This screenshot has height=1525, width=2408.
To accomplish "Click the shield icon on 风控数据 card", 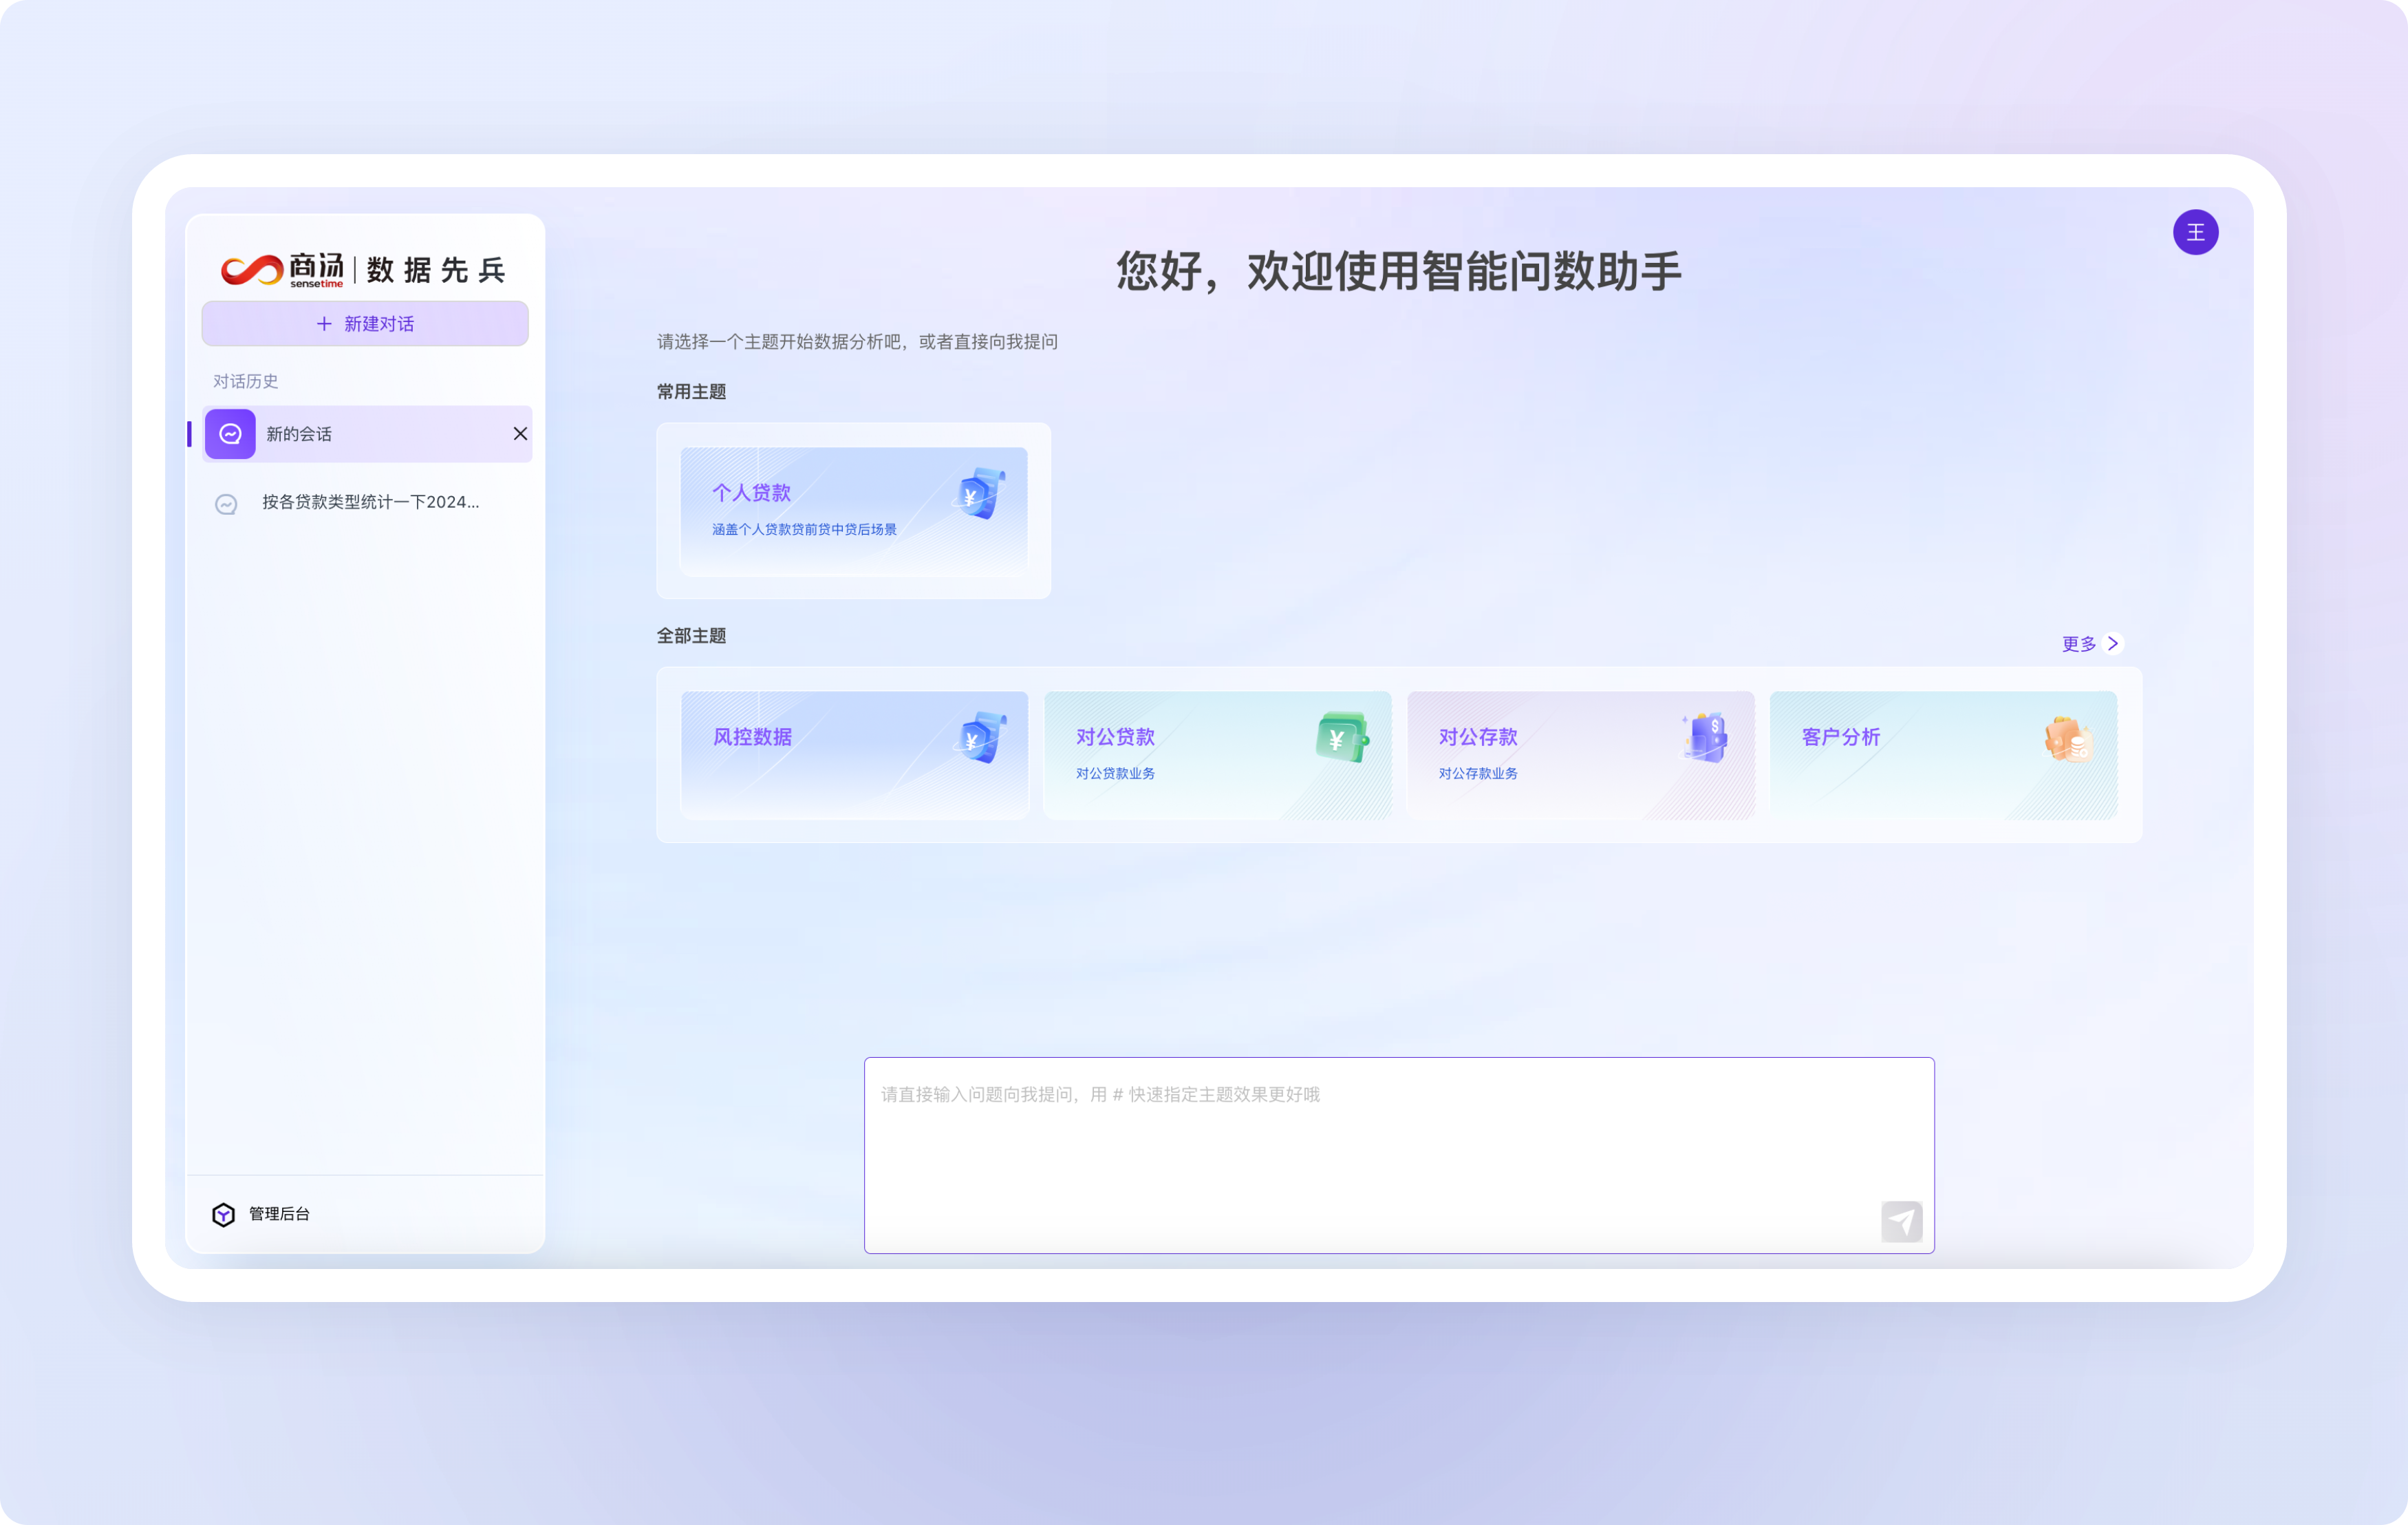I will (979, 737).
